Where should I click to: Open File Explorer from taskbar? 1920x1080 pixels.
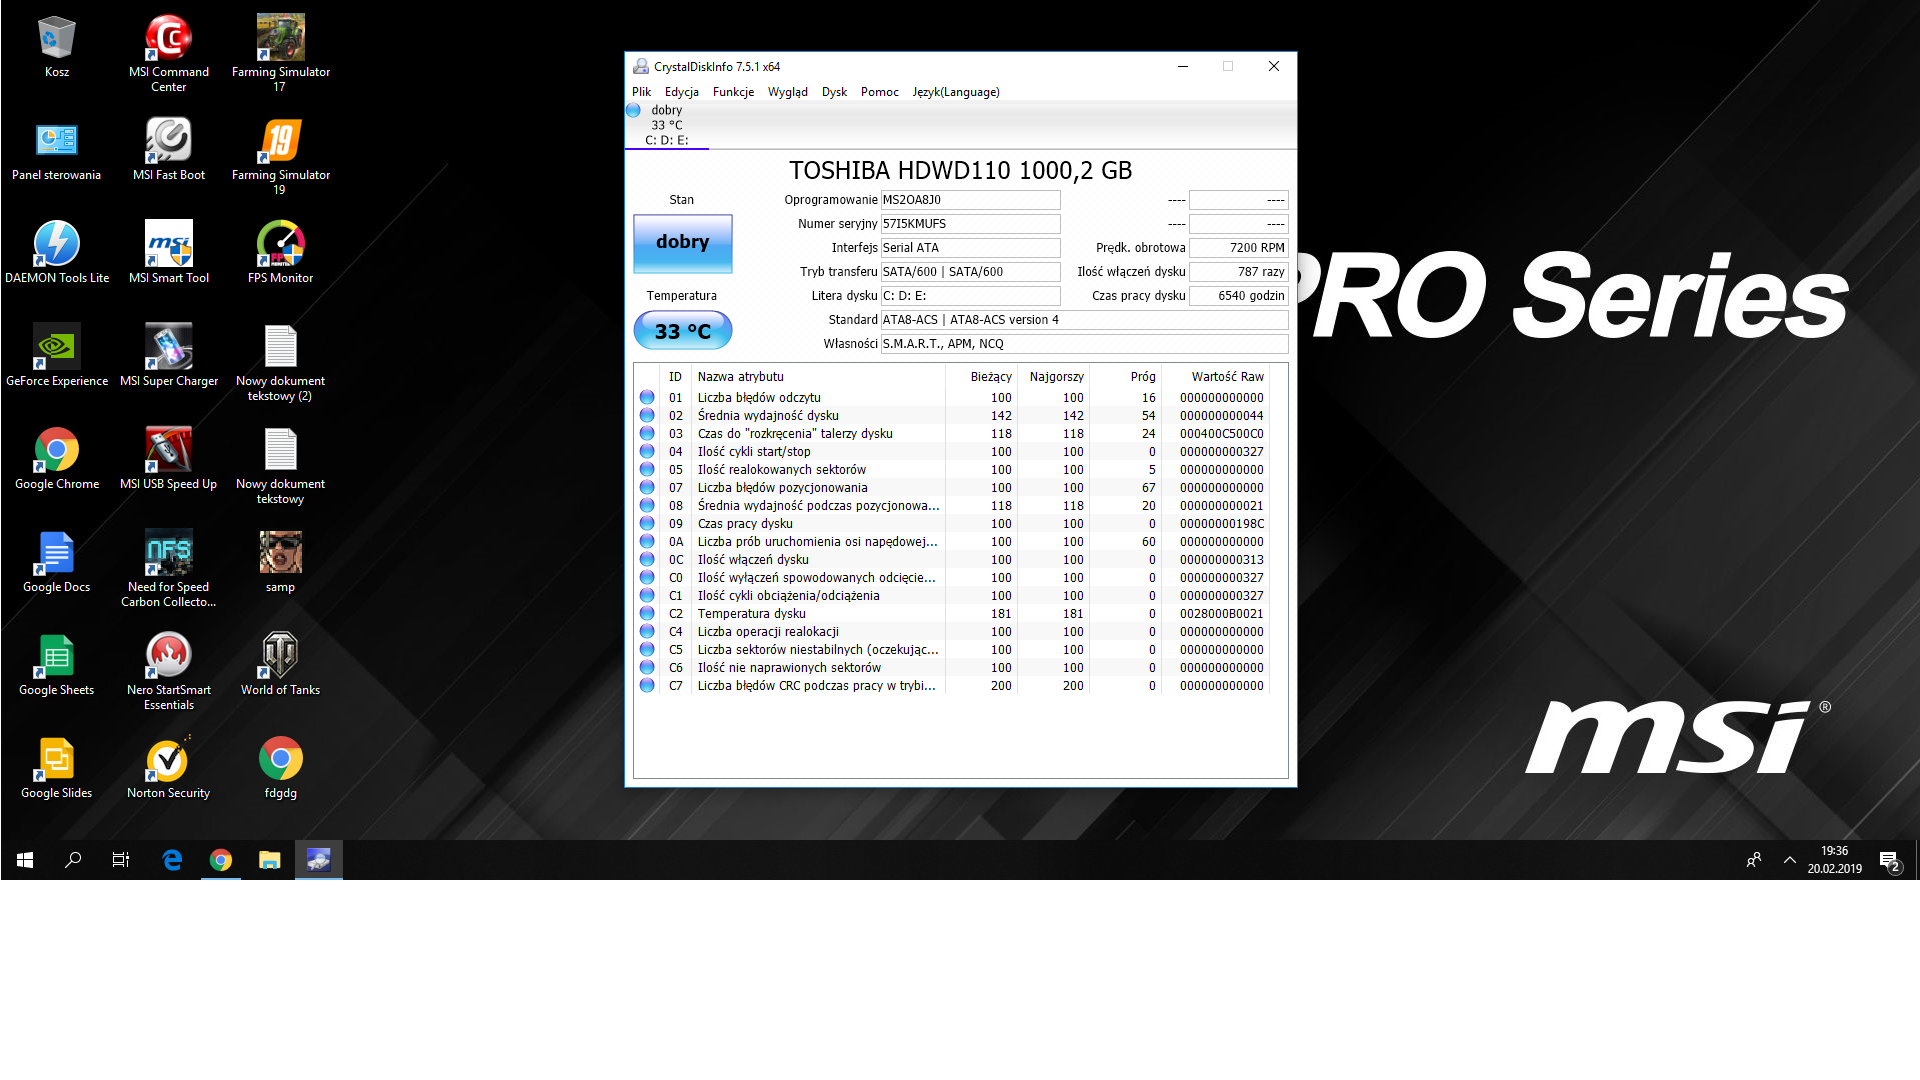coord(270,860)
